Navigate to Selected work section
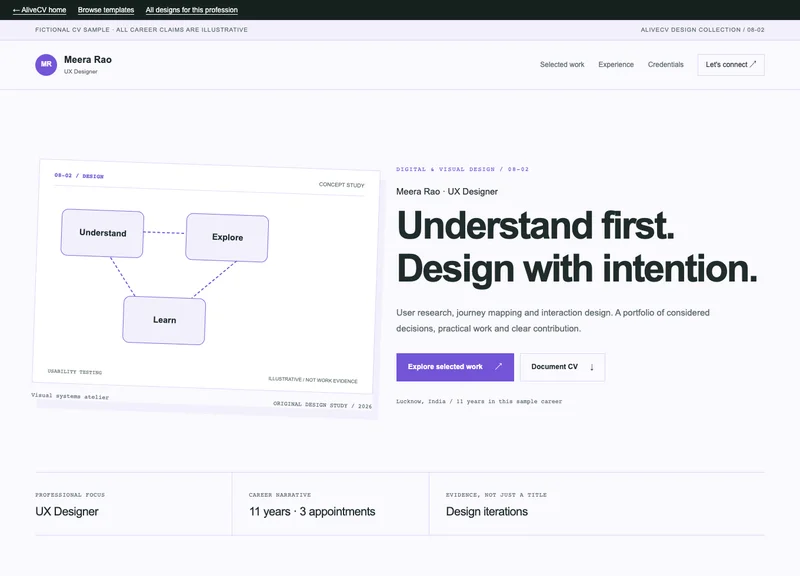Screen dimensions: 800x576 562,64
